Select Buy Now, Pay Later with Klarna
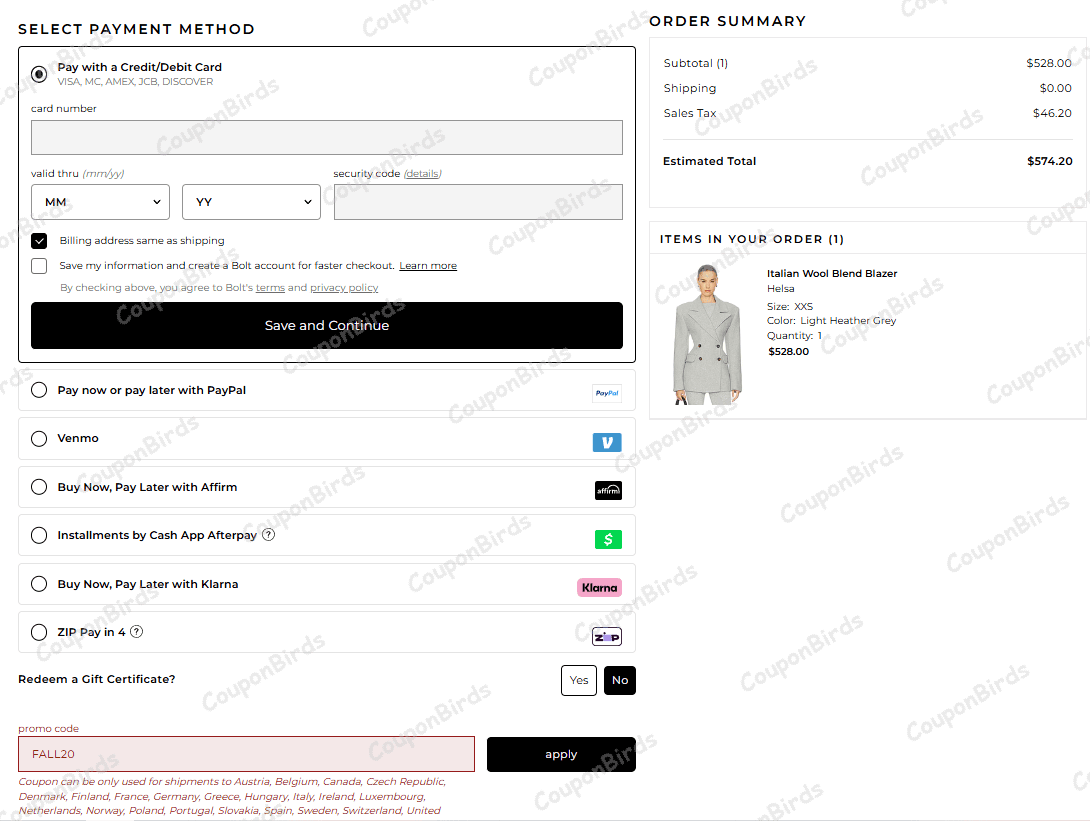The height and width of the screenshot is (821, 1090). coord(39,584)
